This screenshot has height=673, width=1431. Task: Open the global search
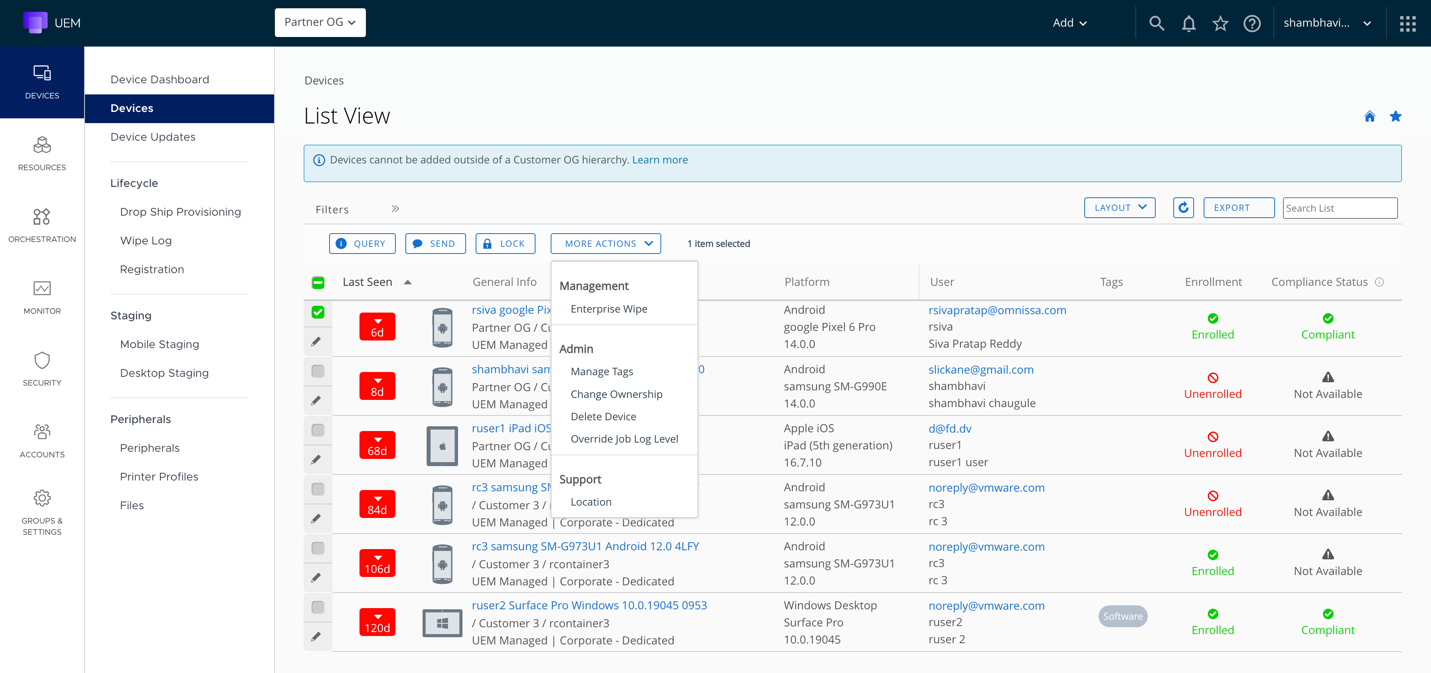point(1156,23)
